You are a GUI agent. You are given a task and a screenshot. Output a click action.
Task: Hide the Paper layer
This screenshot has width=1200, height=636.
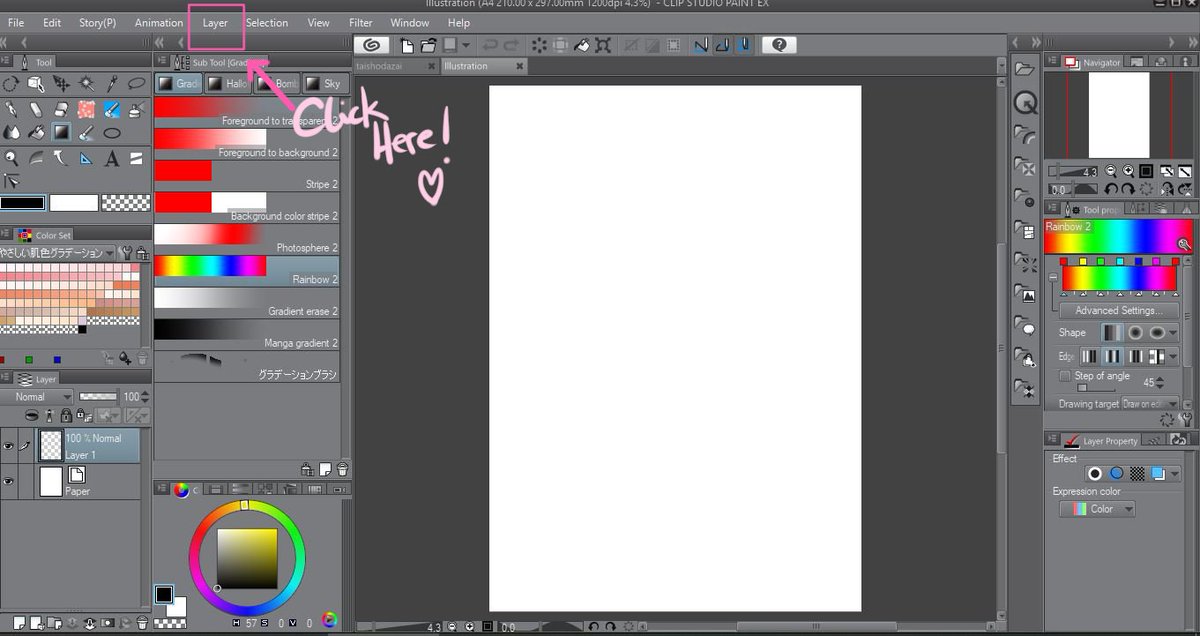(7, 480)
